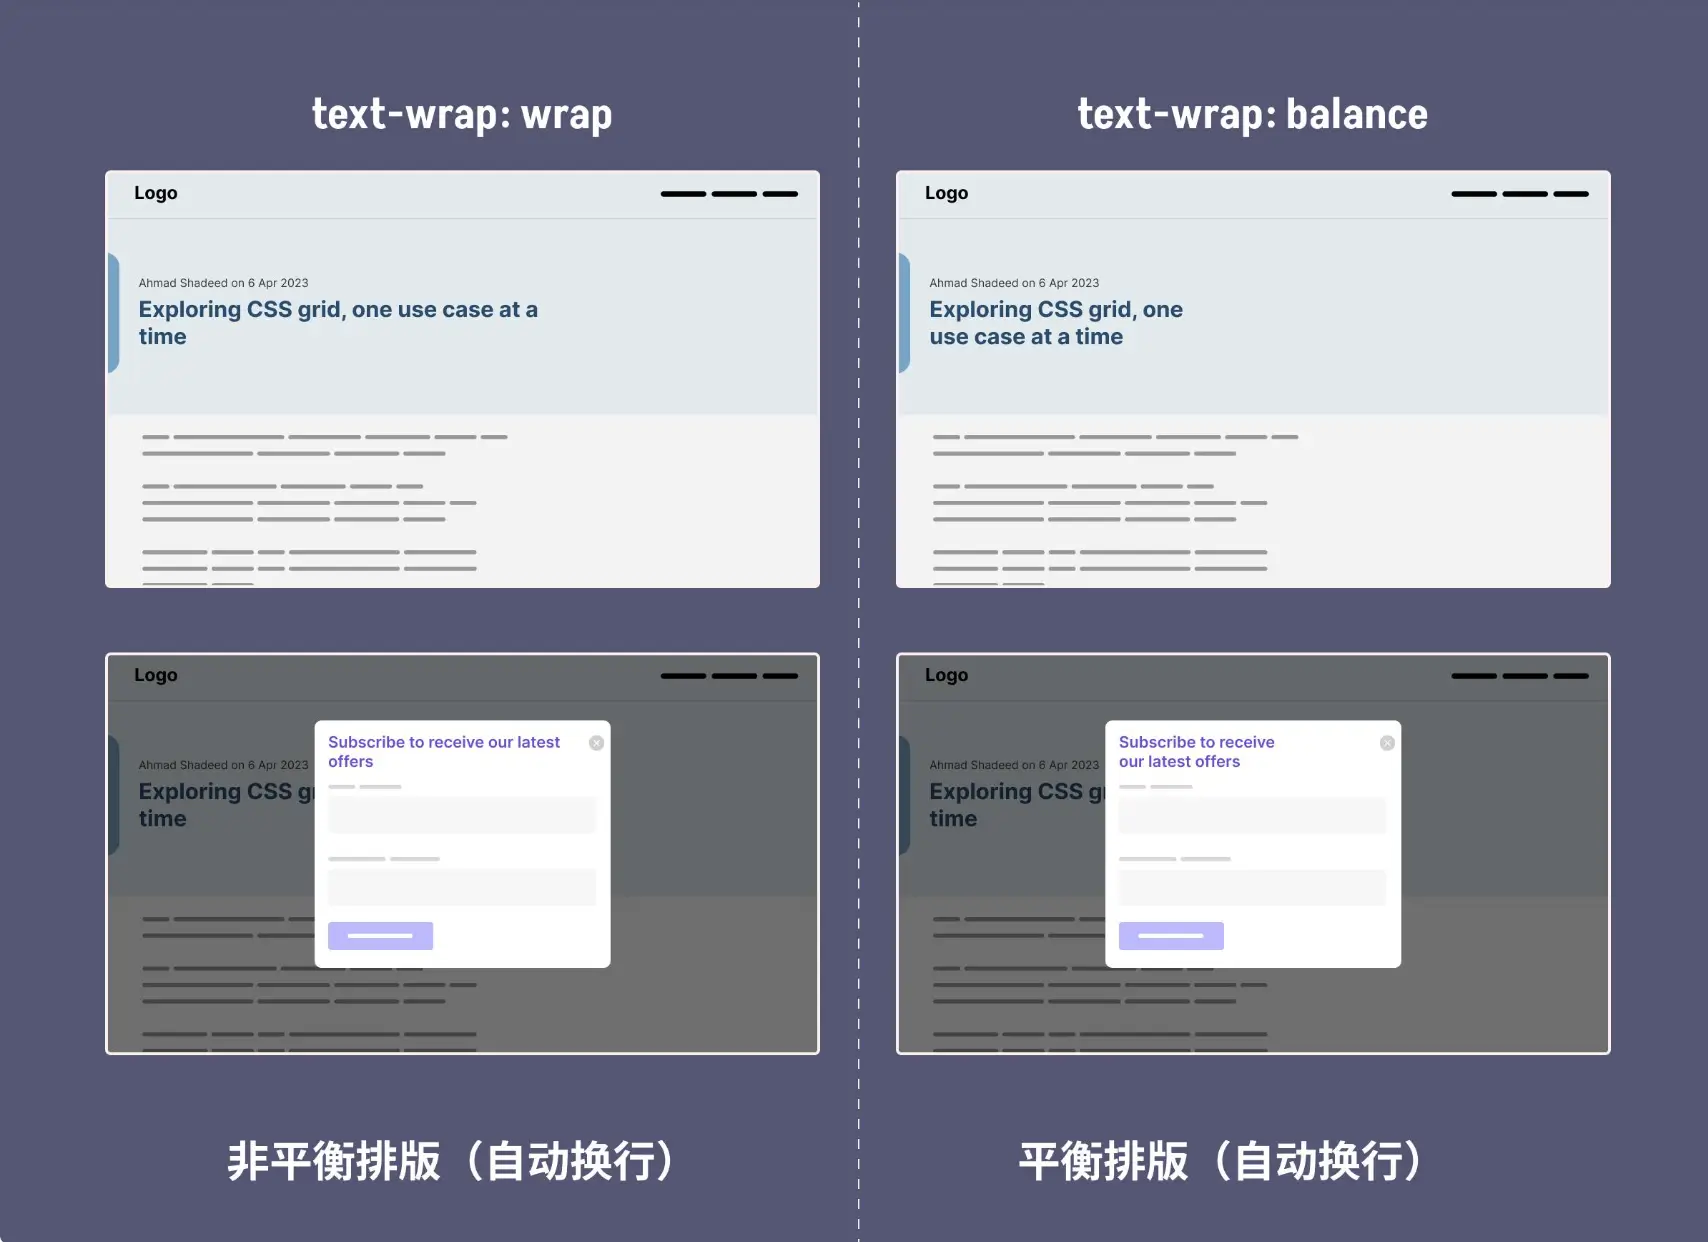Focus second input field in right modal

point(1252,887)
